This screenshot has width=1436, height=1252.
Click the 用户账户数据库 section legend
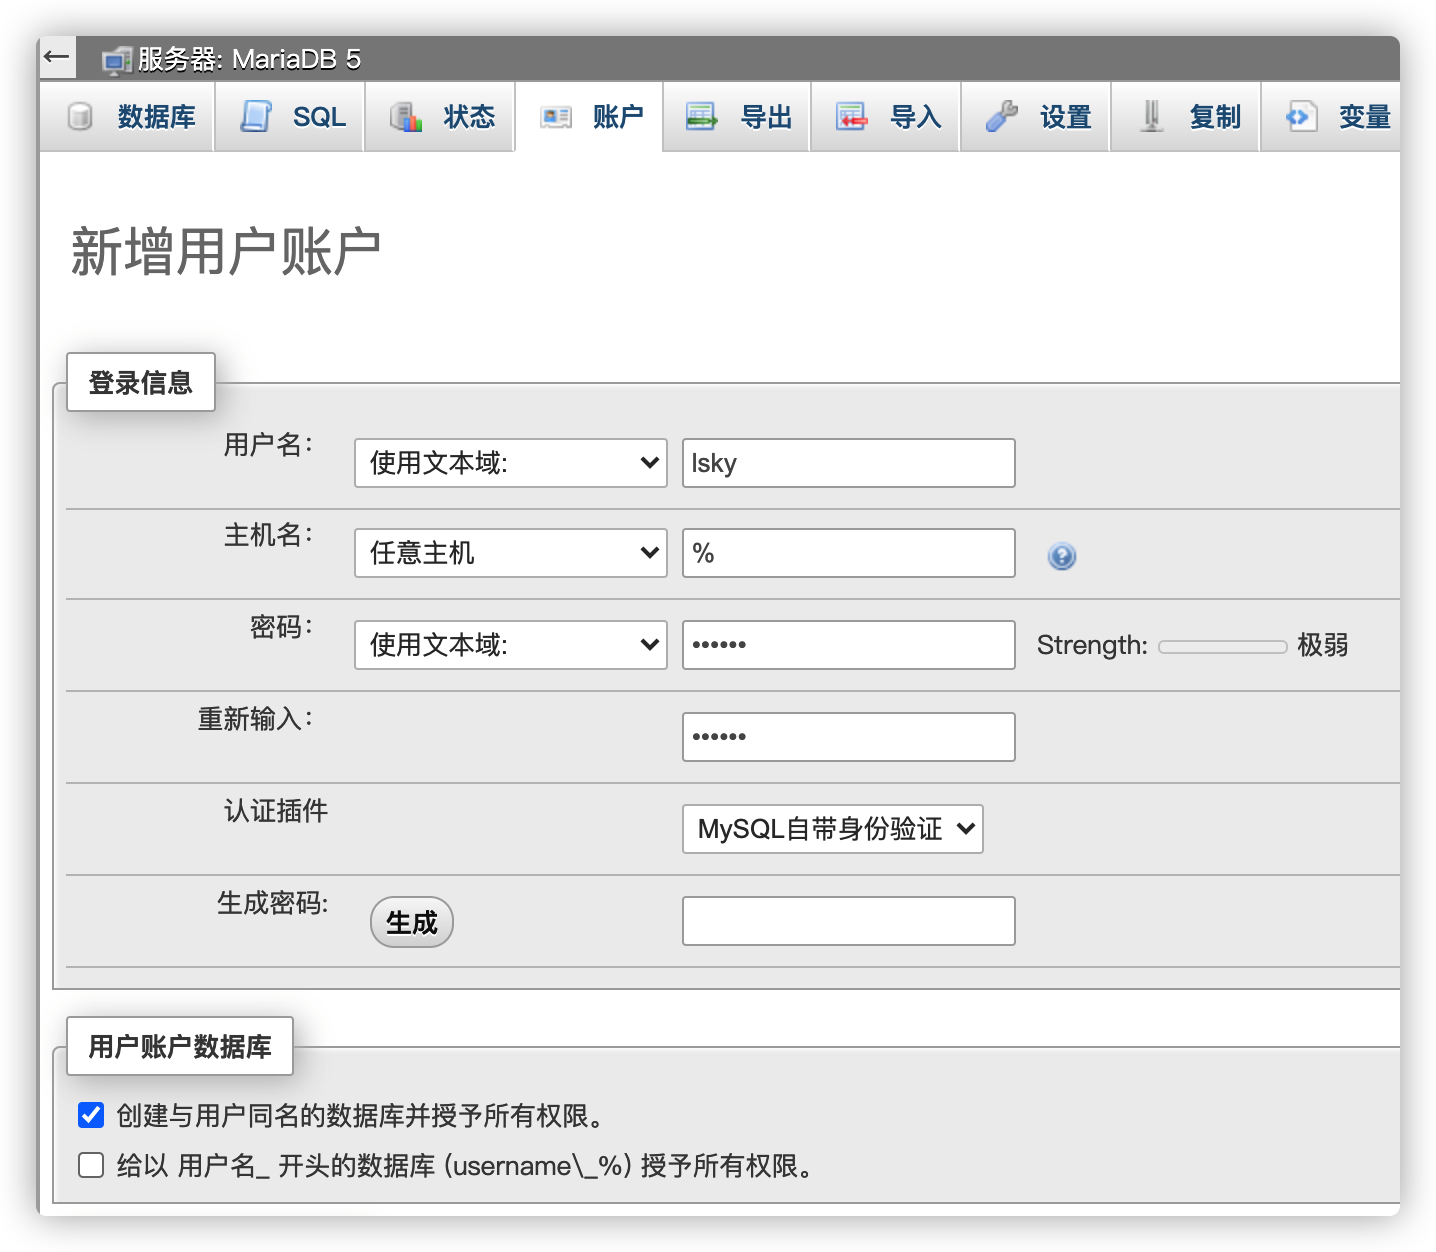pos(180,1046)
